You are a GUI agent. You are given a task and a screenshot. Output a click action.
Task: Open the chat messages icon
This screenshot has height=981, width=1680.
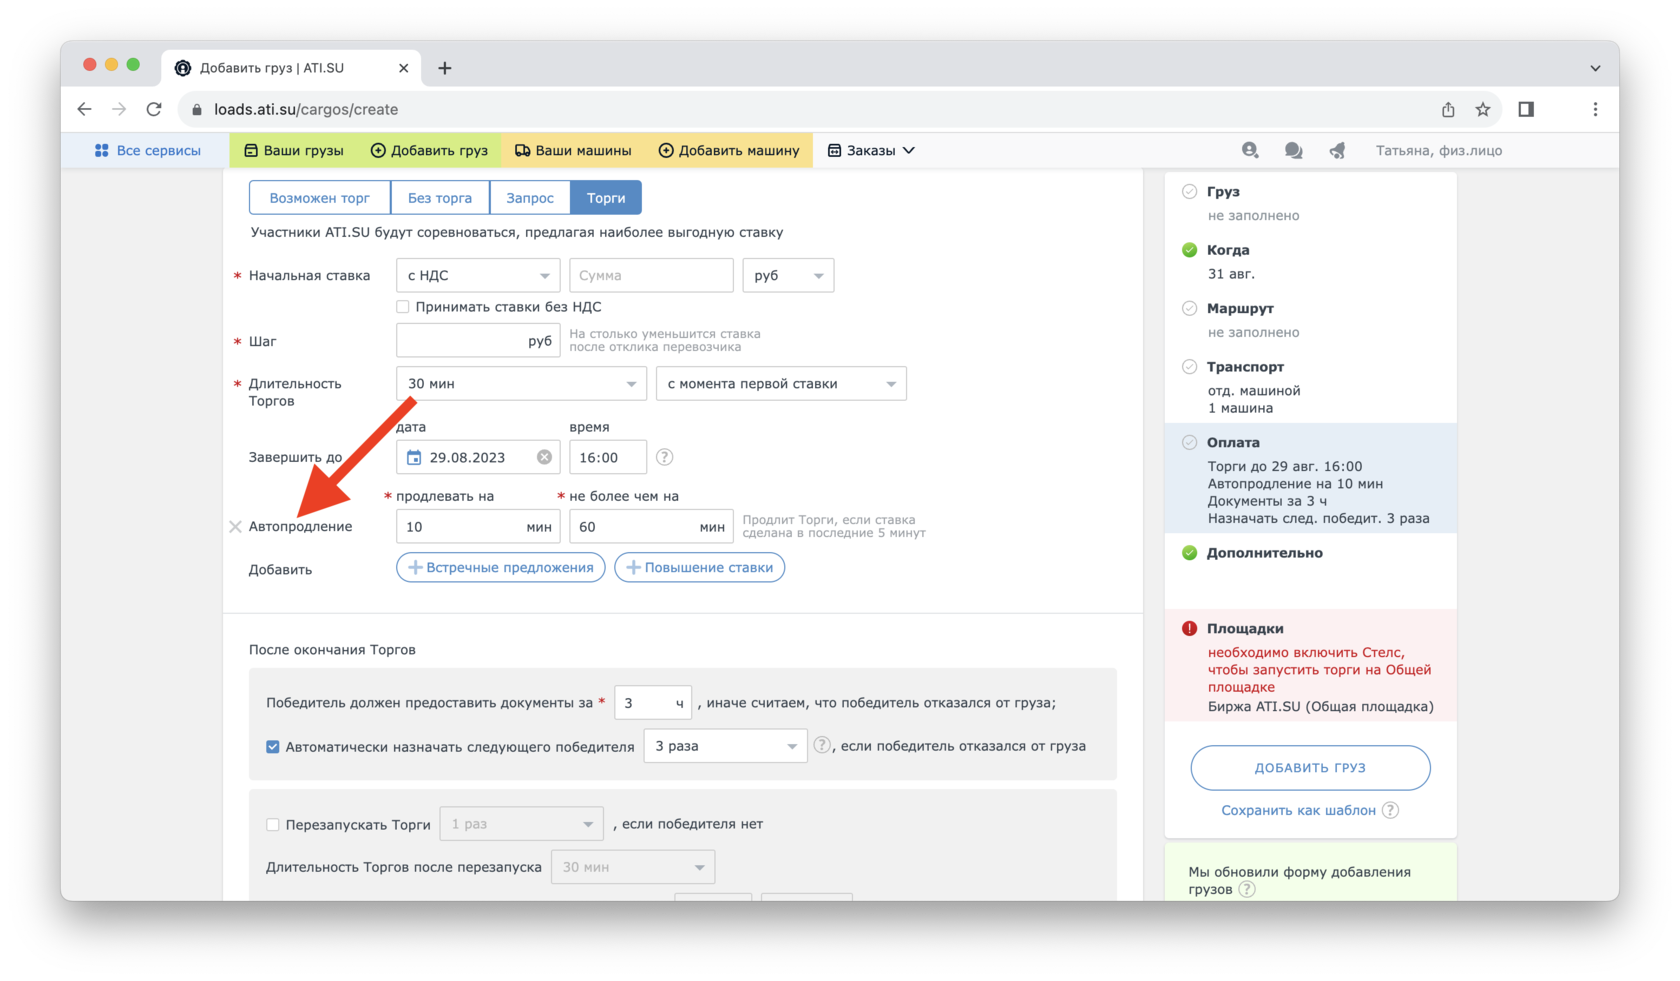[1293, 150]
